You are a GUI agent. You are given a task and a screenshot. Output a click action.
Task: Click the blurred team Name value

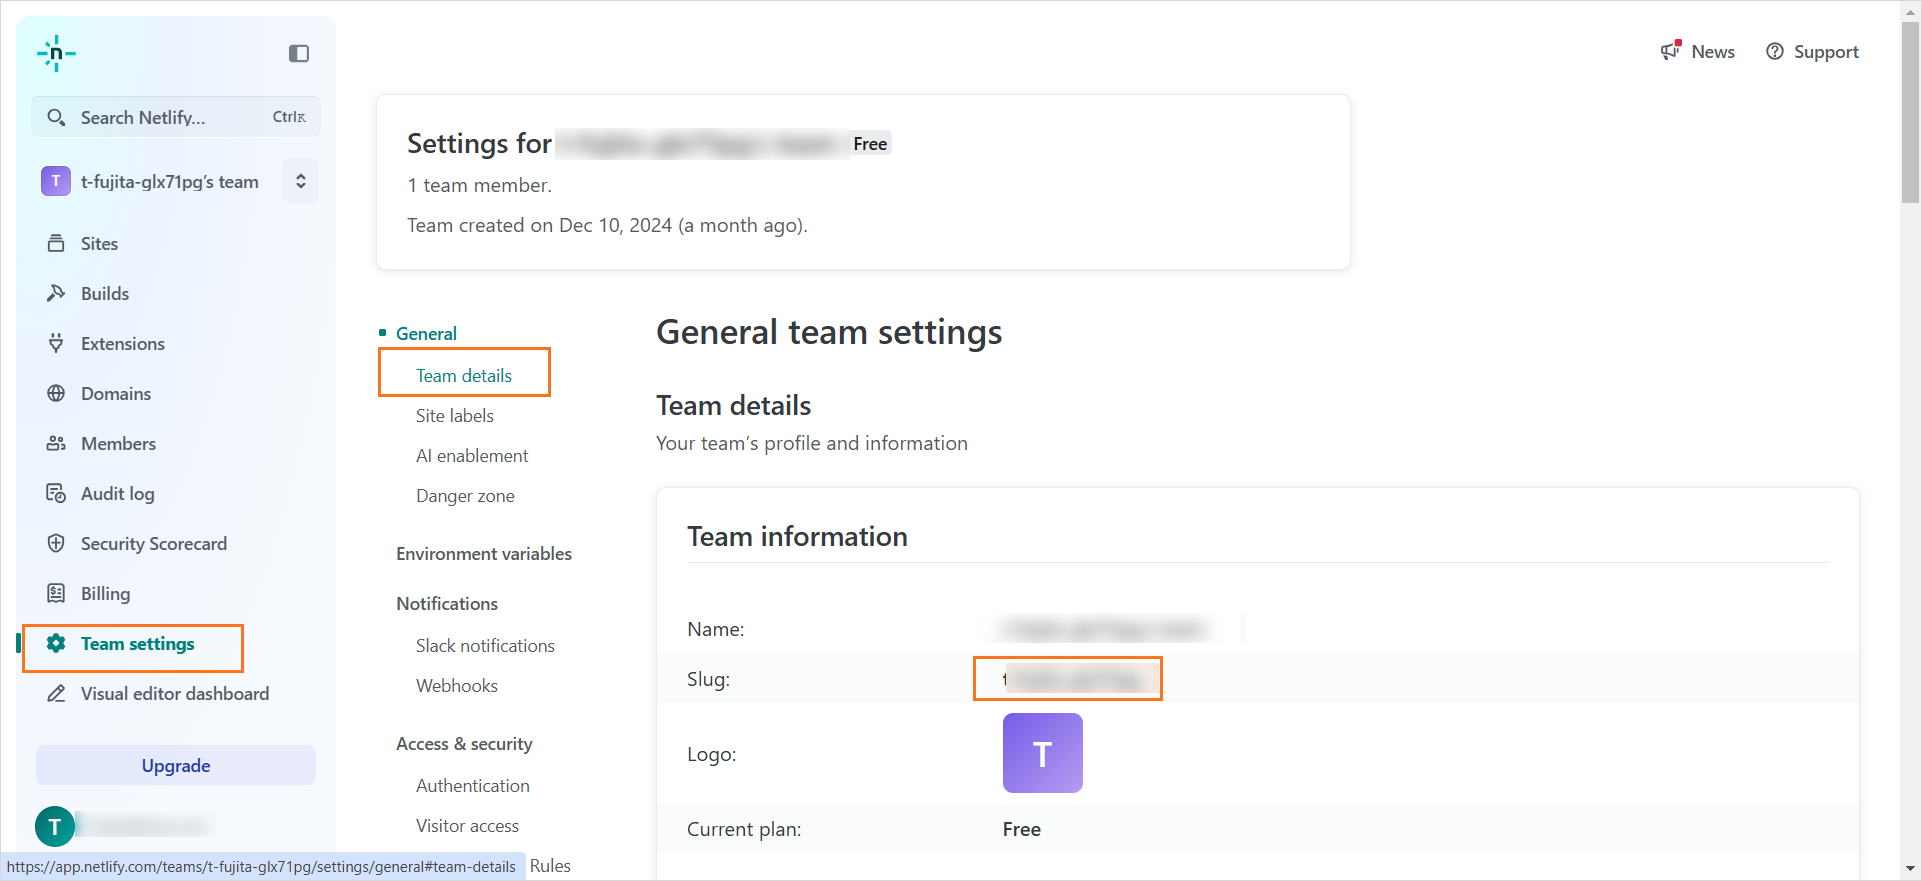tap(1105, 629)
